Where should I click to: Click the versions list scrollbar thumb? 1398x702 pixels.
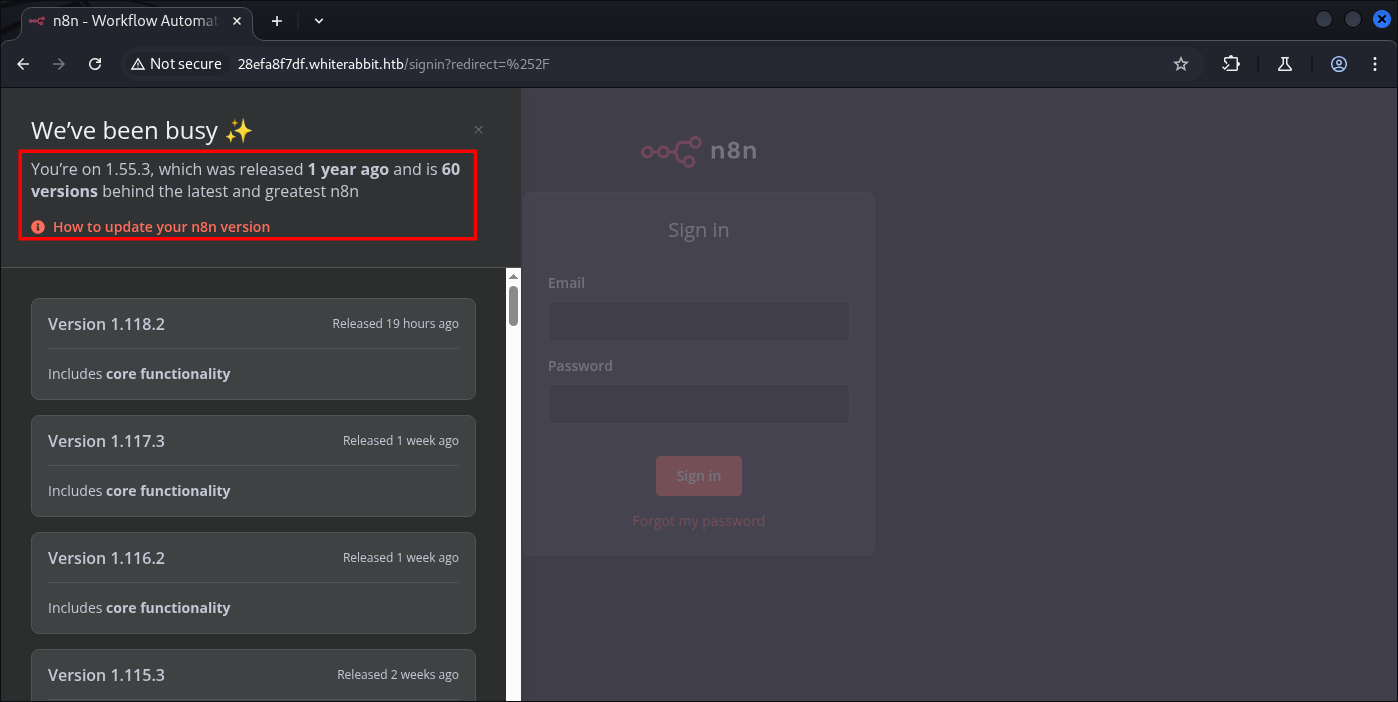click(514, 306)
